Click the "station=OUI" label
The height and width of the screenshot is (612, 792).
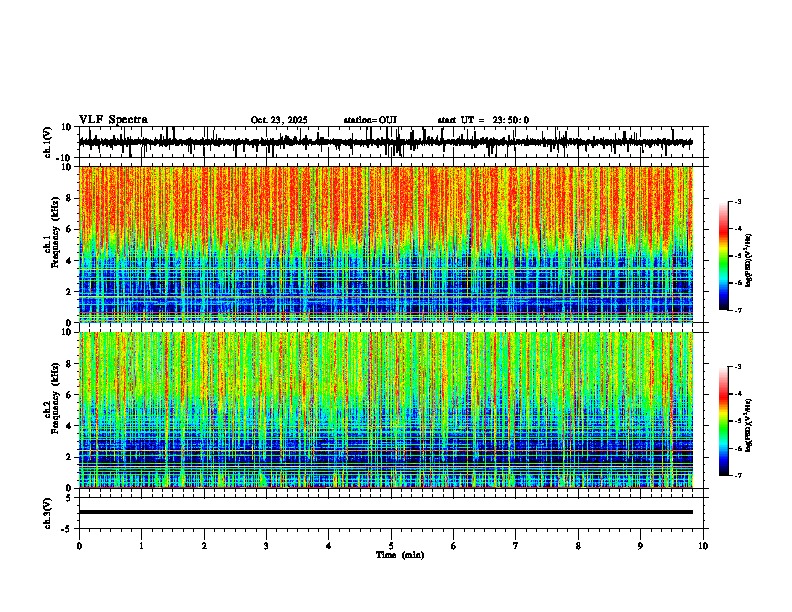pyautogui.click(x=370, y=120)
